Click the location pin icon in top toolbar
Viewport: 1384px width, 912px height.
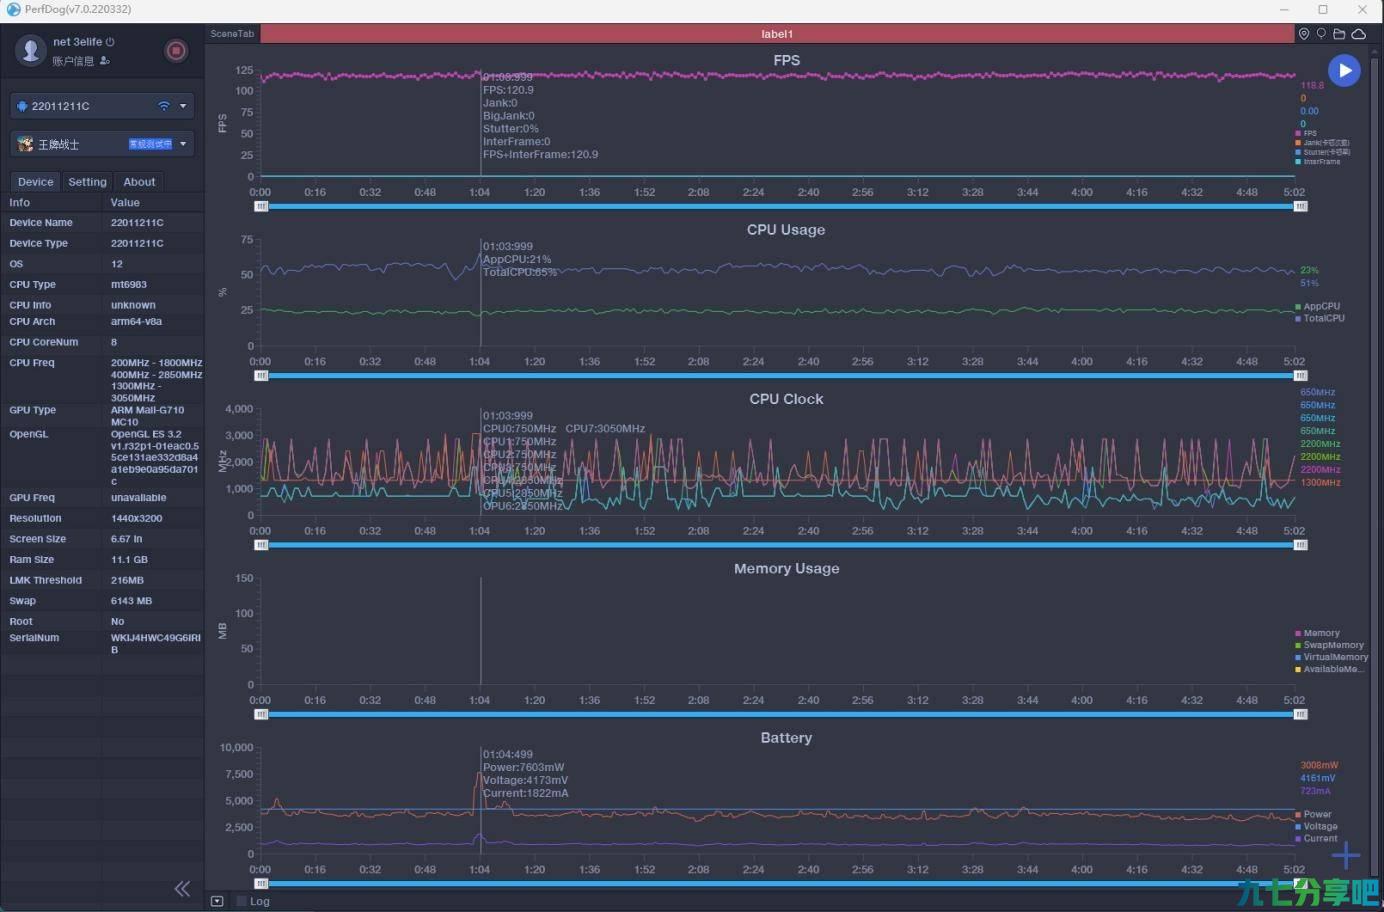pos(1304,34)
